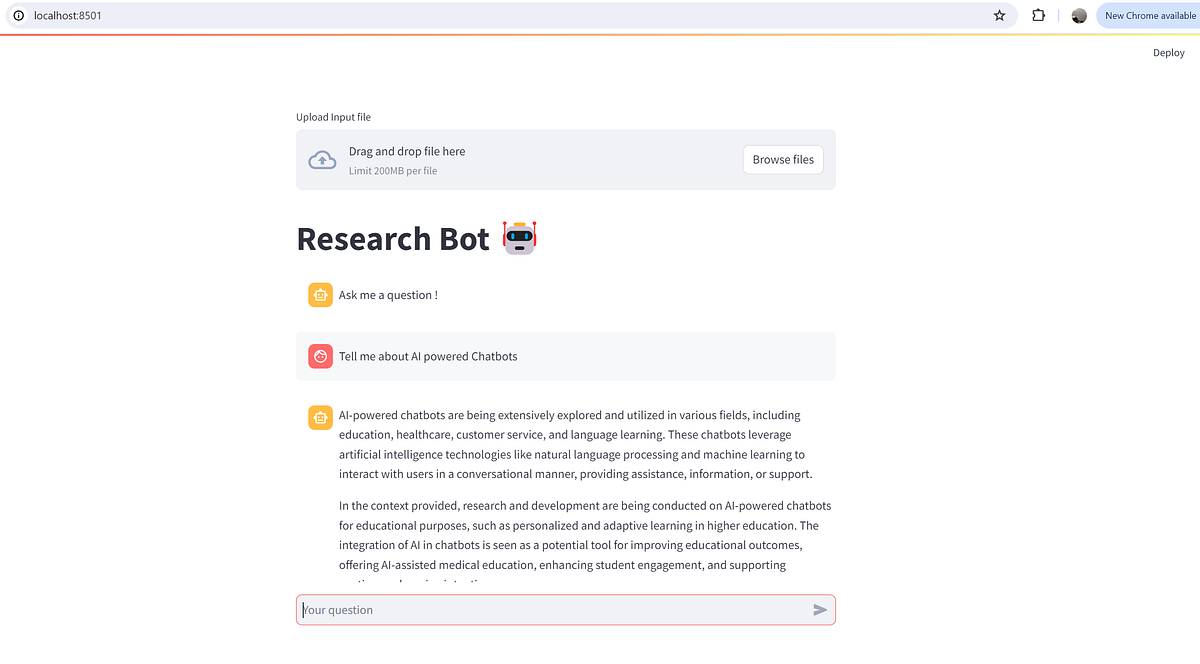Click the site information icon in the address bar
Screen dimensions: 1200x664
[18, 15]
